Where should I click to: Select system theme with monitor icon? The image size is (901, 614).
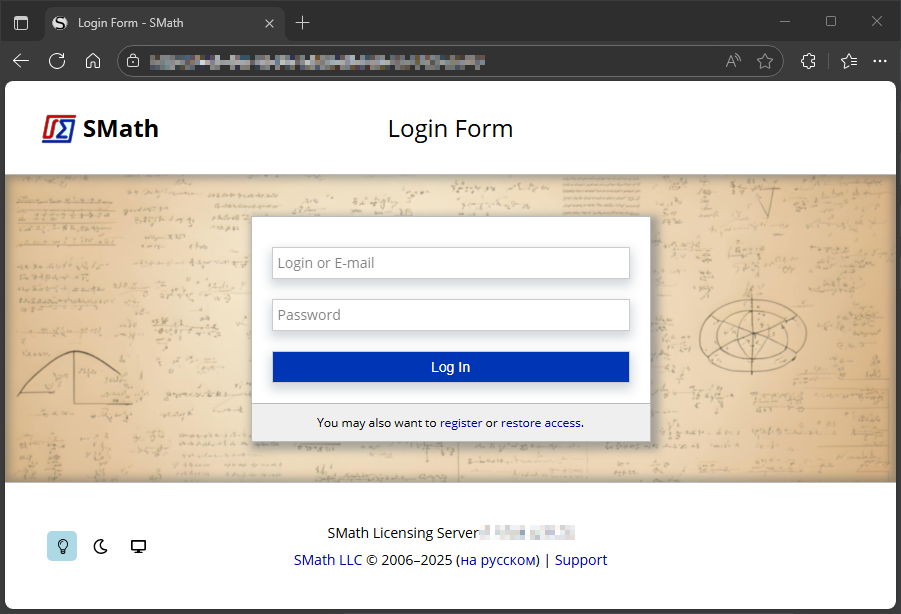(138, 546)
